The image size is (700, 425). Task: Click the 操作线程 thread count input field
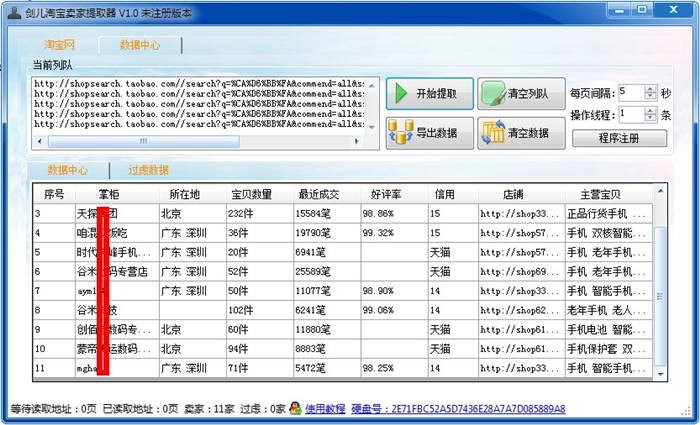click(x=631, y=114)
